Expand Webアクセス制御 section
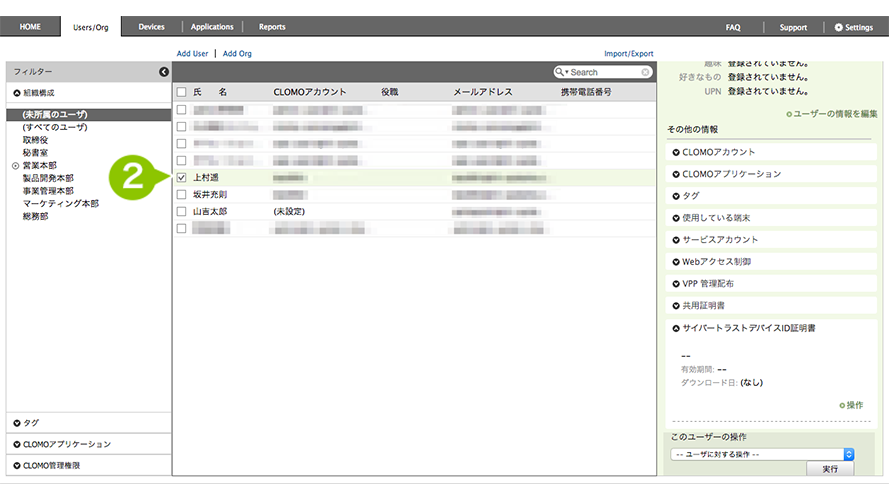889x500 pixels. [676, 262]
